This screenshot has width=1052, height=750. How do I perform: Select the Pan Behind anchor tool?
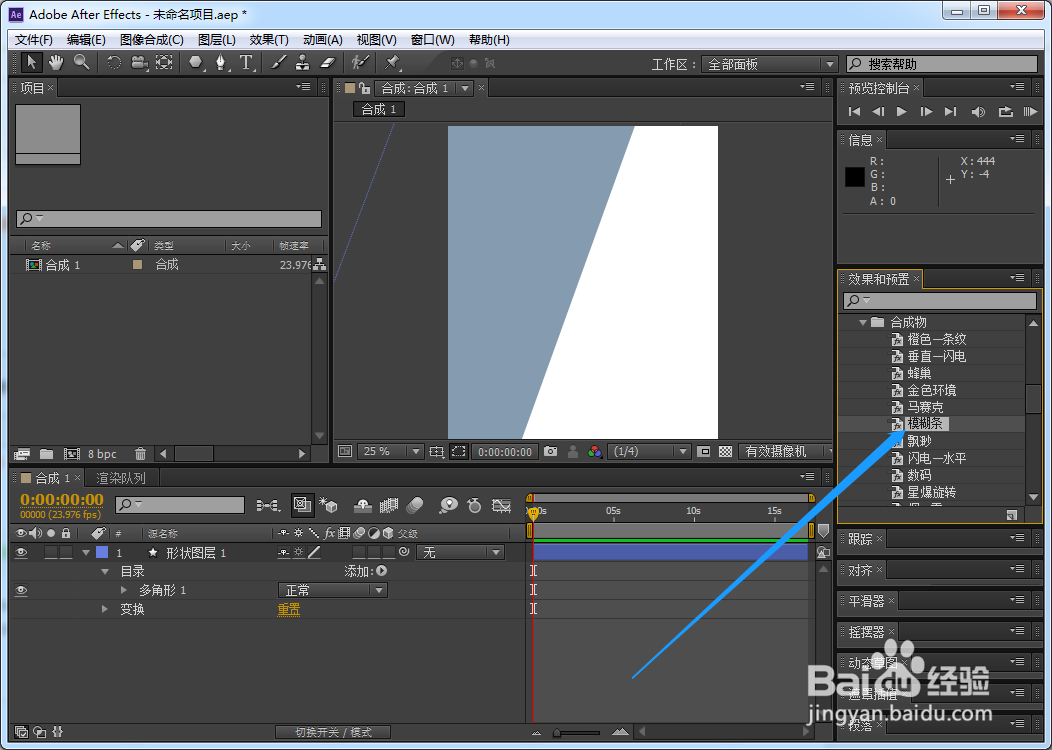coord(164,63)
